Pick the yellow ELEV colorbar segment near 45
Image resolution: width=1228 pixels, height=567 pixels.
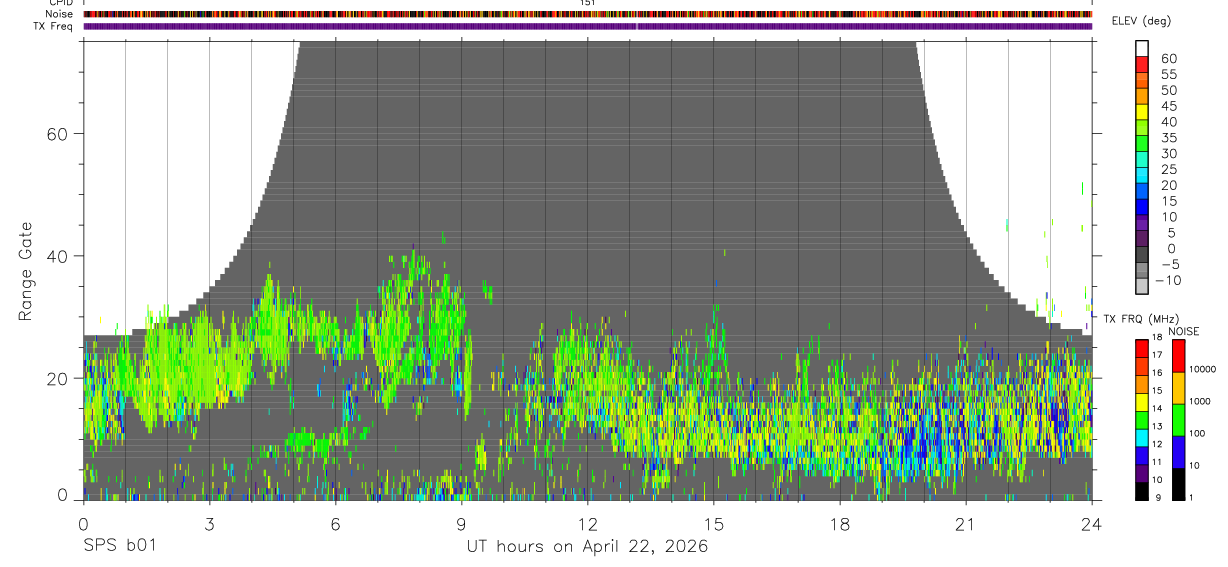pos(1142,113)
